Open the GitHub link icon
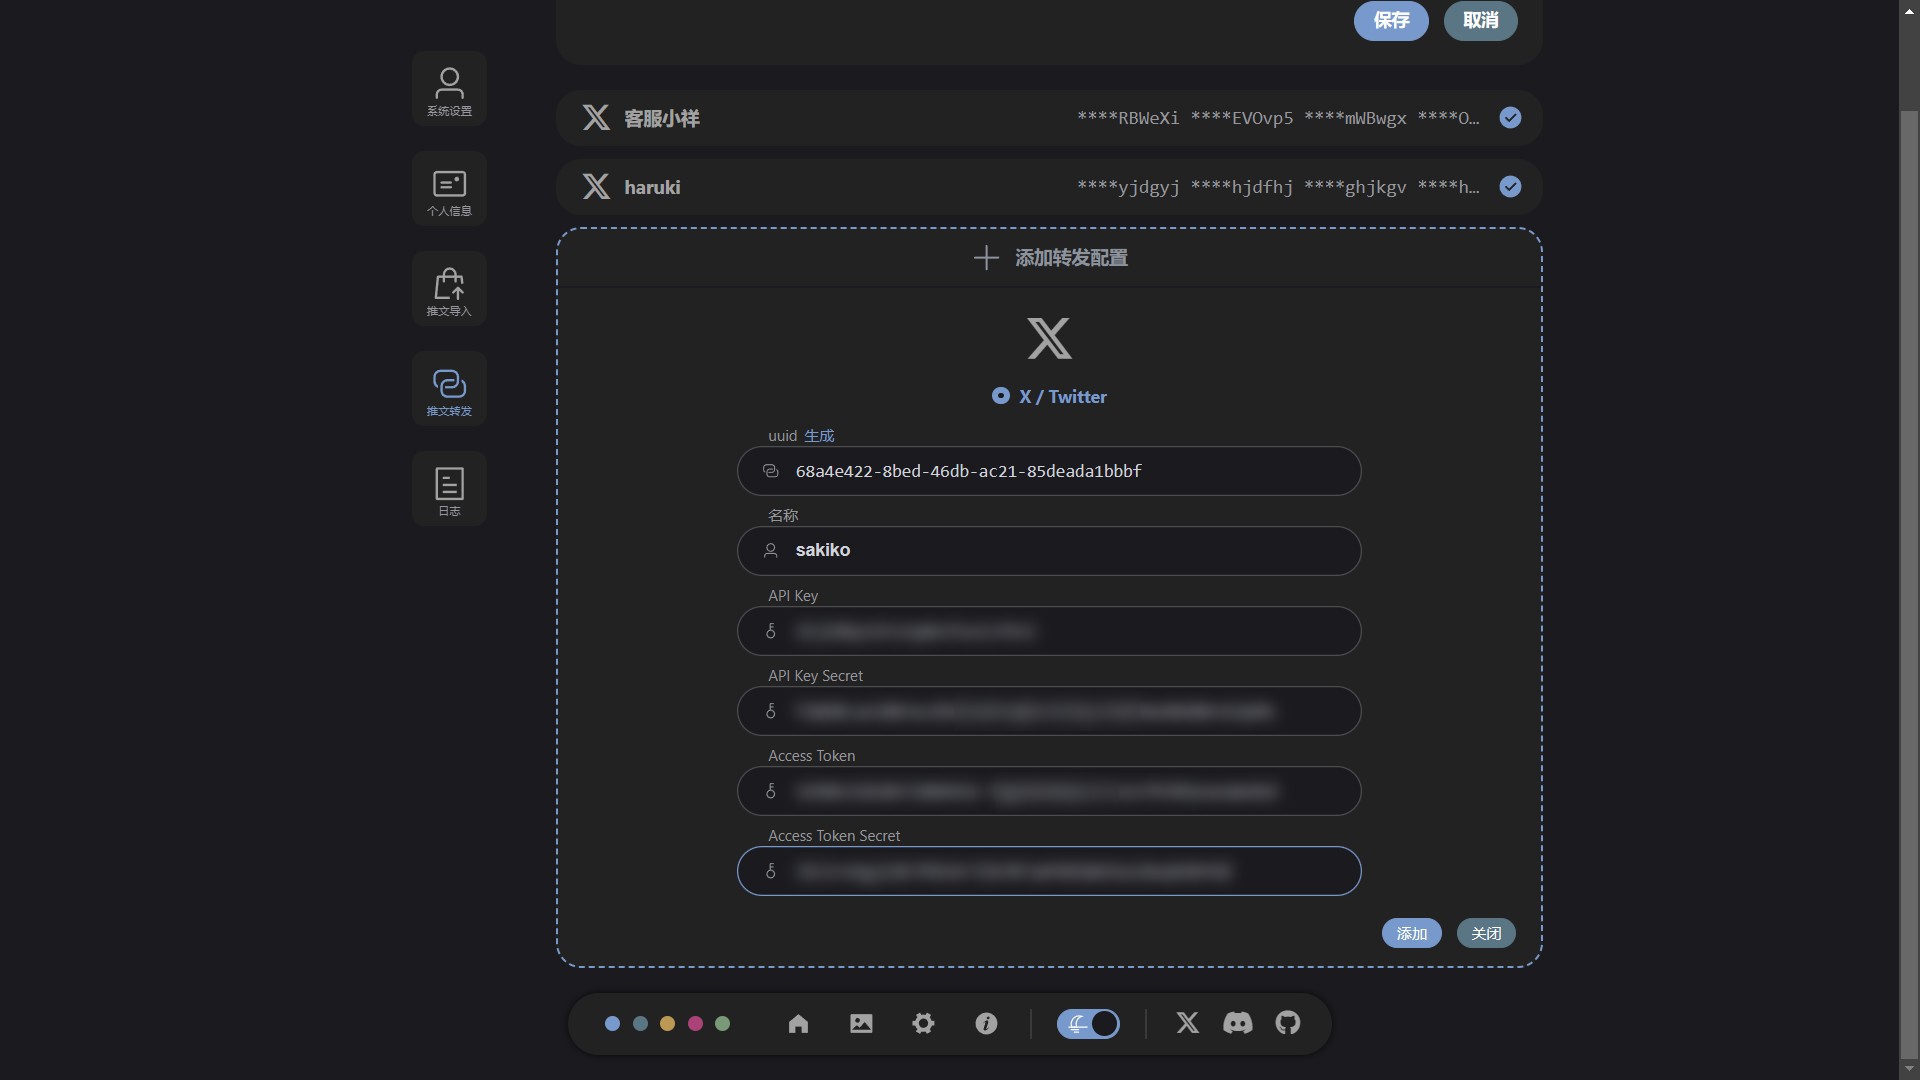This screenshot has height=1080, width=1920. pyautogui.click(x=1288, y=1023)
